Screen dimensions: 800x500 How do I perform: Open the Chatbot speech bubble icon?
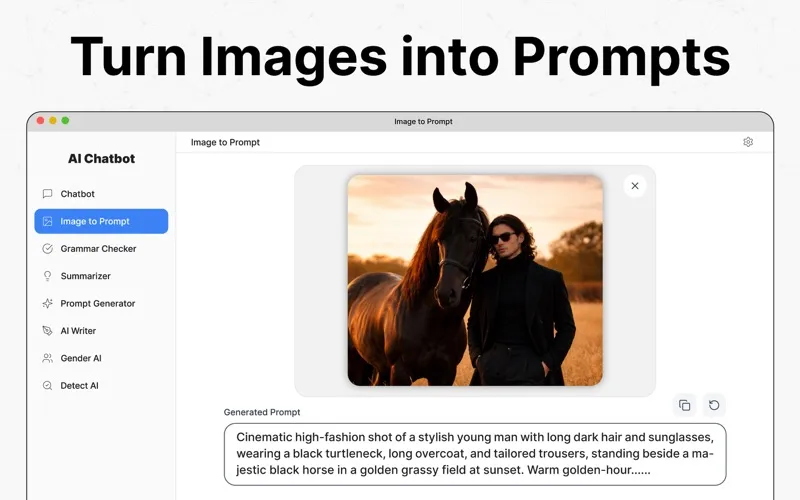47,194
